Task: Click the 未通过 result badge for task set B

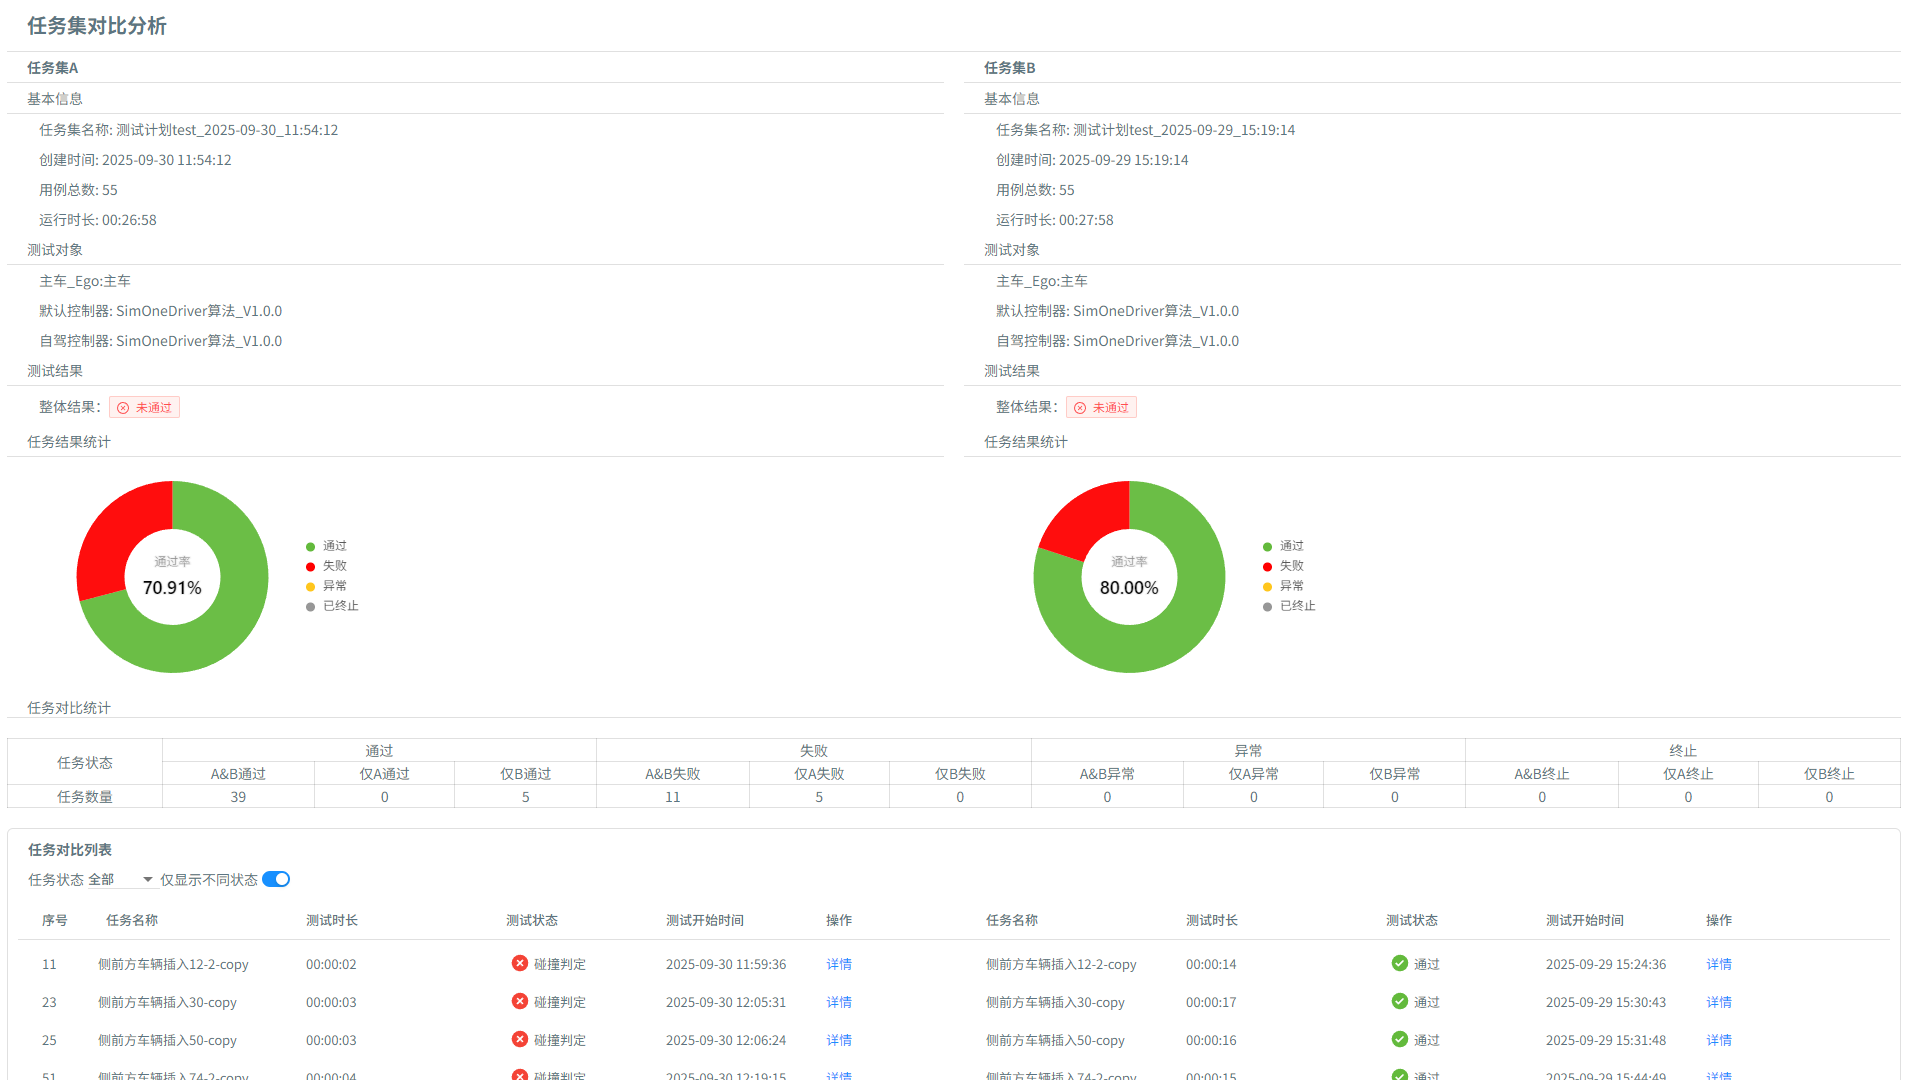Action: 1101,408
